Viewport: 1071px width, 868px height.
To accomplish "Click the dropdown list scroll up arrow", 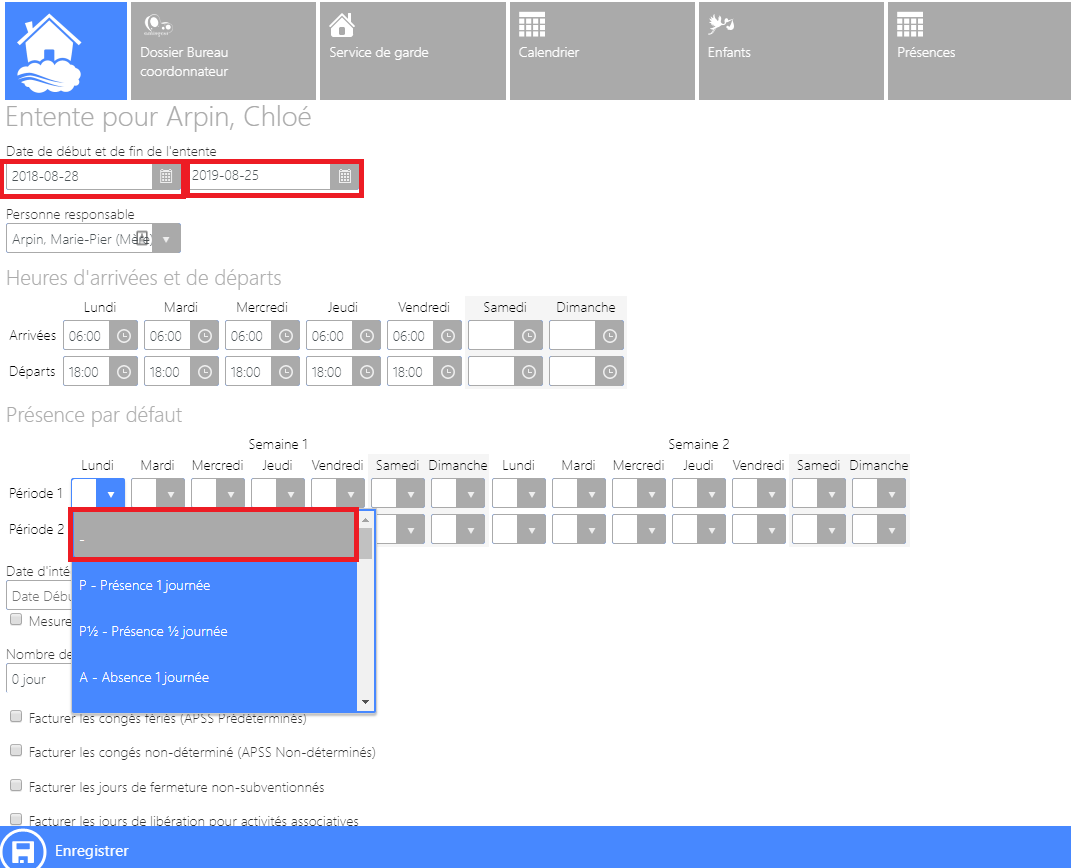I will (365, 520).
